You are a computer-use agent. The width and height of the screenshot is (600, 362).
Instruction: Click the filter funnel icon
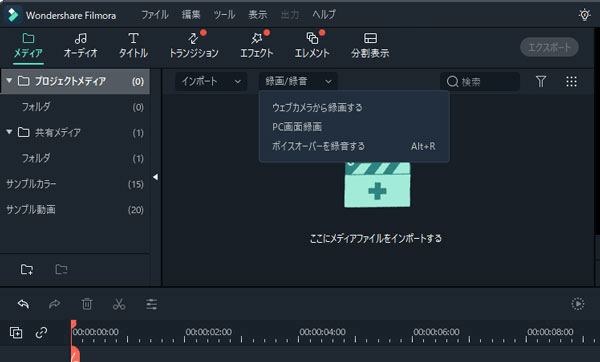(x=541, y=81)
